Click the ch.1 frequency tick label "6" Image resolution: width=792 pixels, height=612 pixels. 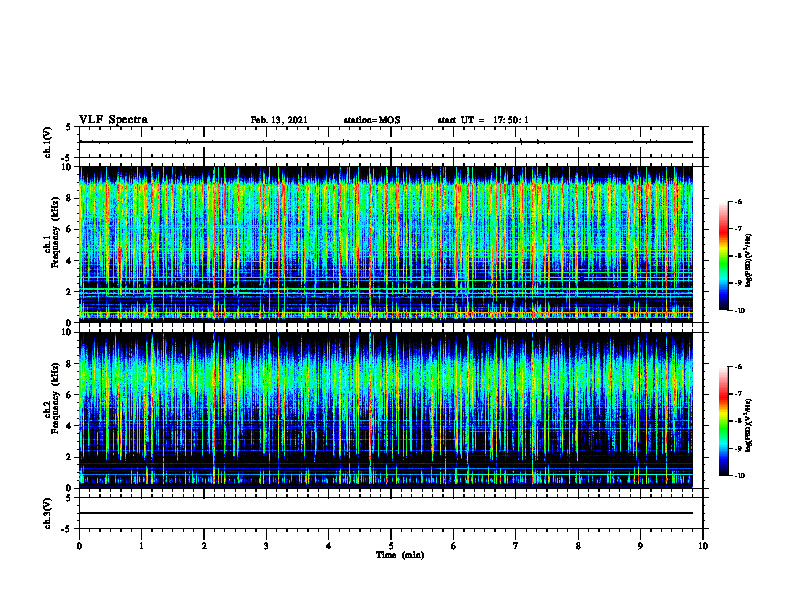70,229
